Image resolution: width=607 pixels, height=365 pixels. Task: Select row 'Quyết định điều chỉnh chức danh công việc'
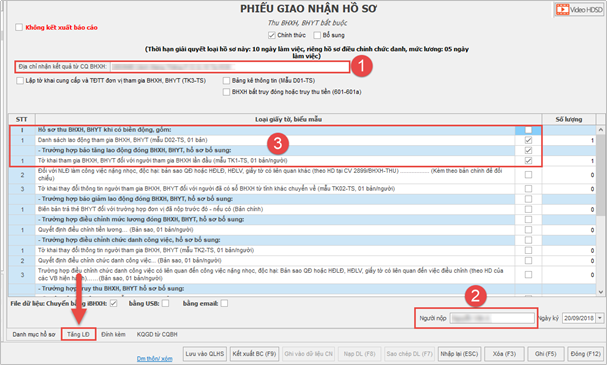[302, 260]
